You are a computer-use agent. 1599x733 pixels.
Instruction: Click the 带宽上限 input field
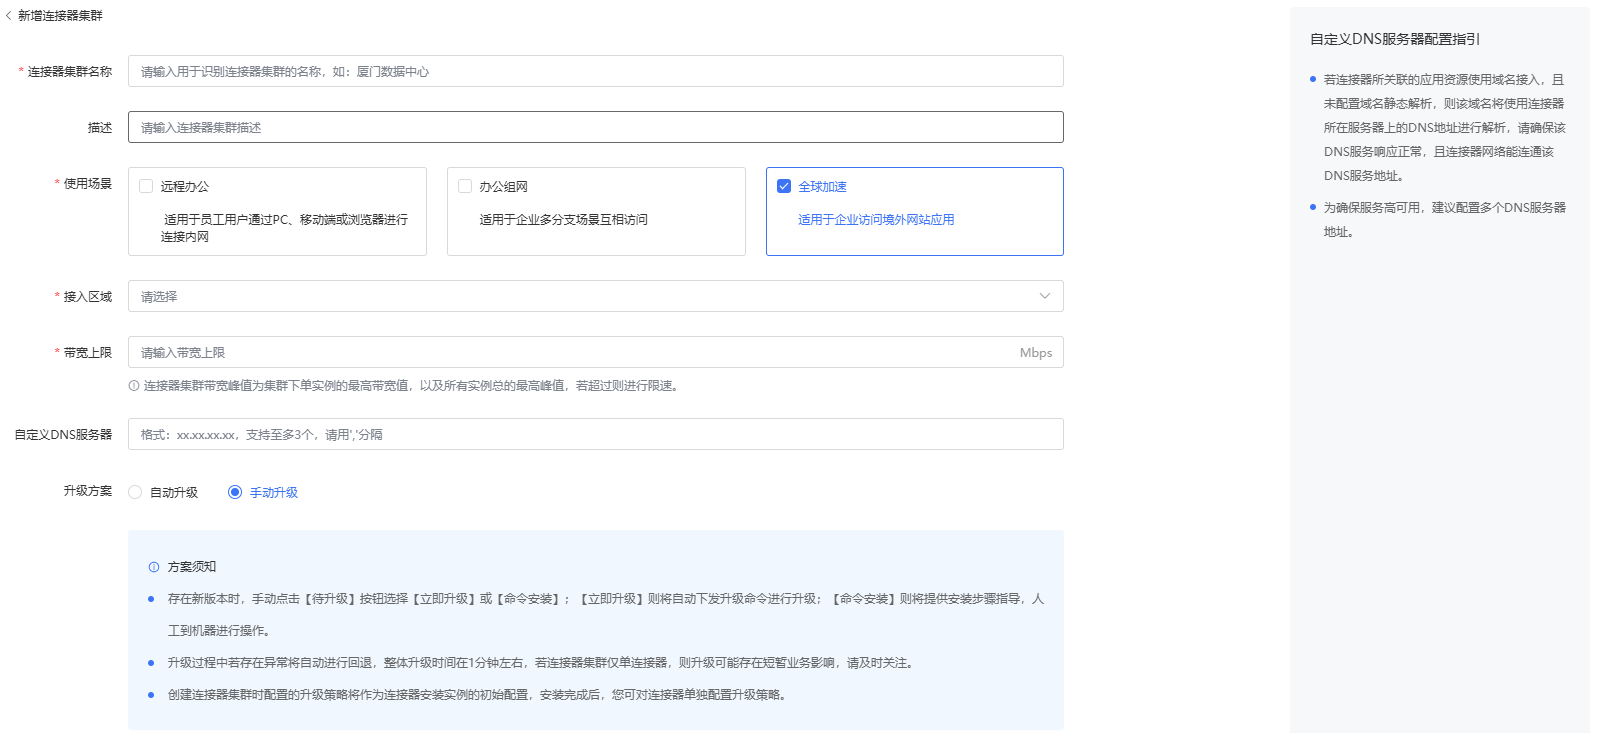[x=570, y=353]
